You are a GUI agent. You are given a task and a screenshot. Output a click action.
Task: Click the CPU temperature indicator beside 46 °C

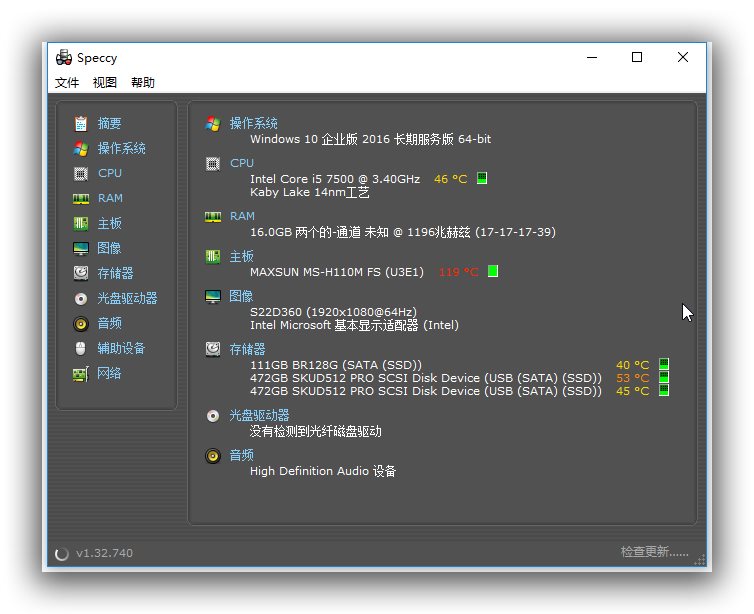pos(482,178)
